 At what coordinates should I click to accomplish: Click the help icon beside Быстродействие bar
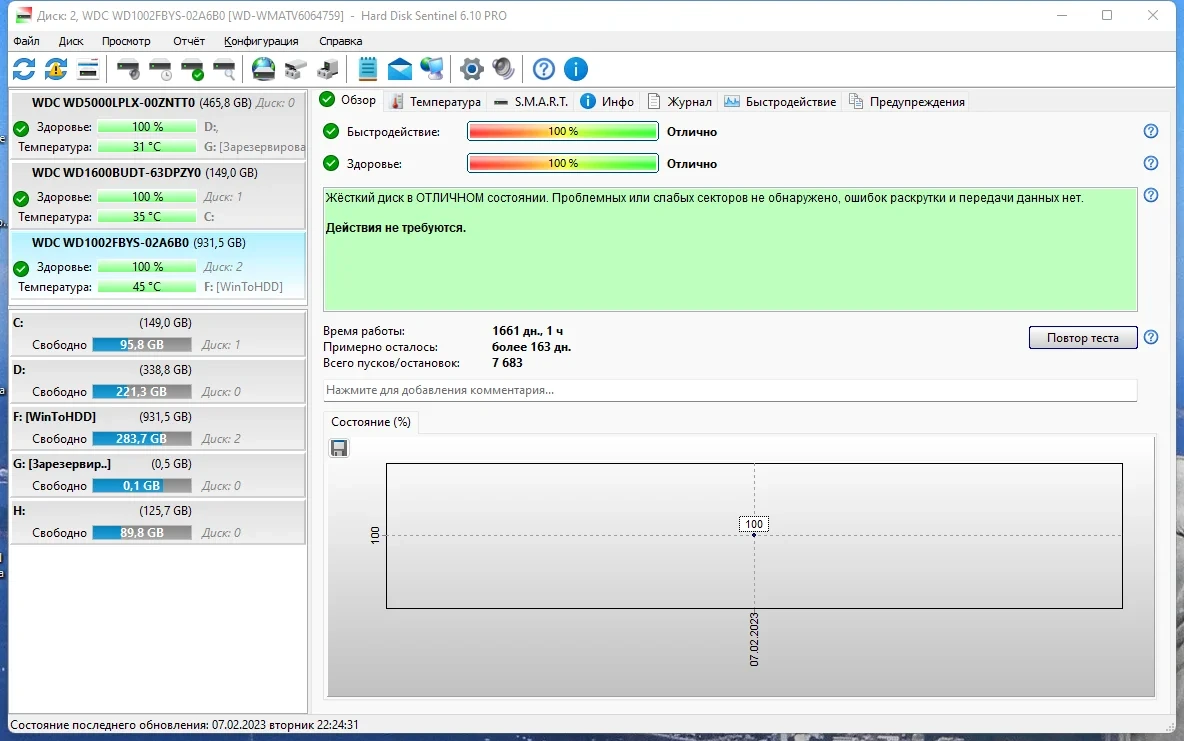(x=1151, y=131)
